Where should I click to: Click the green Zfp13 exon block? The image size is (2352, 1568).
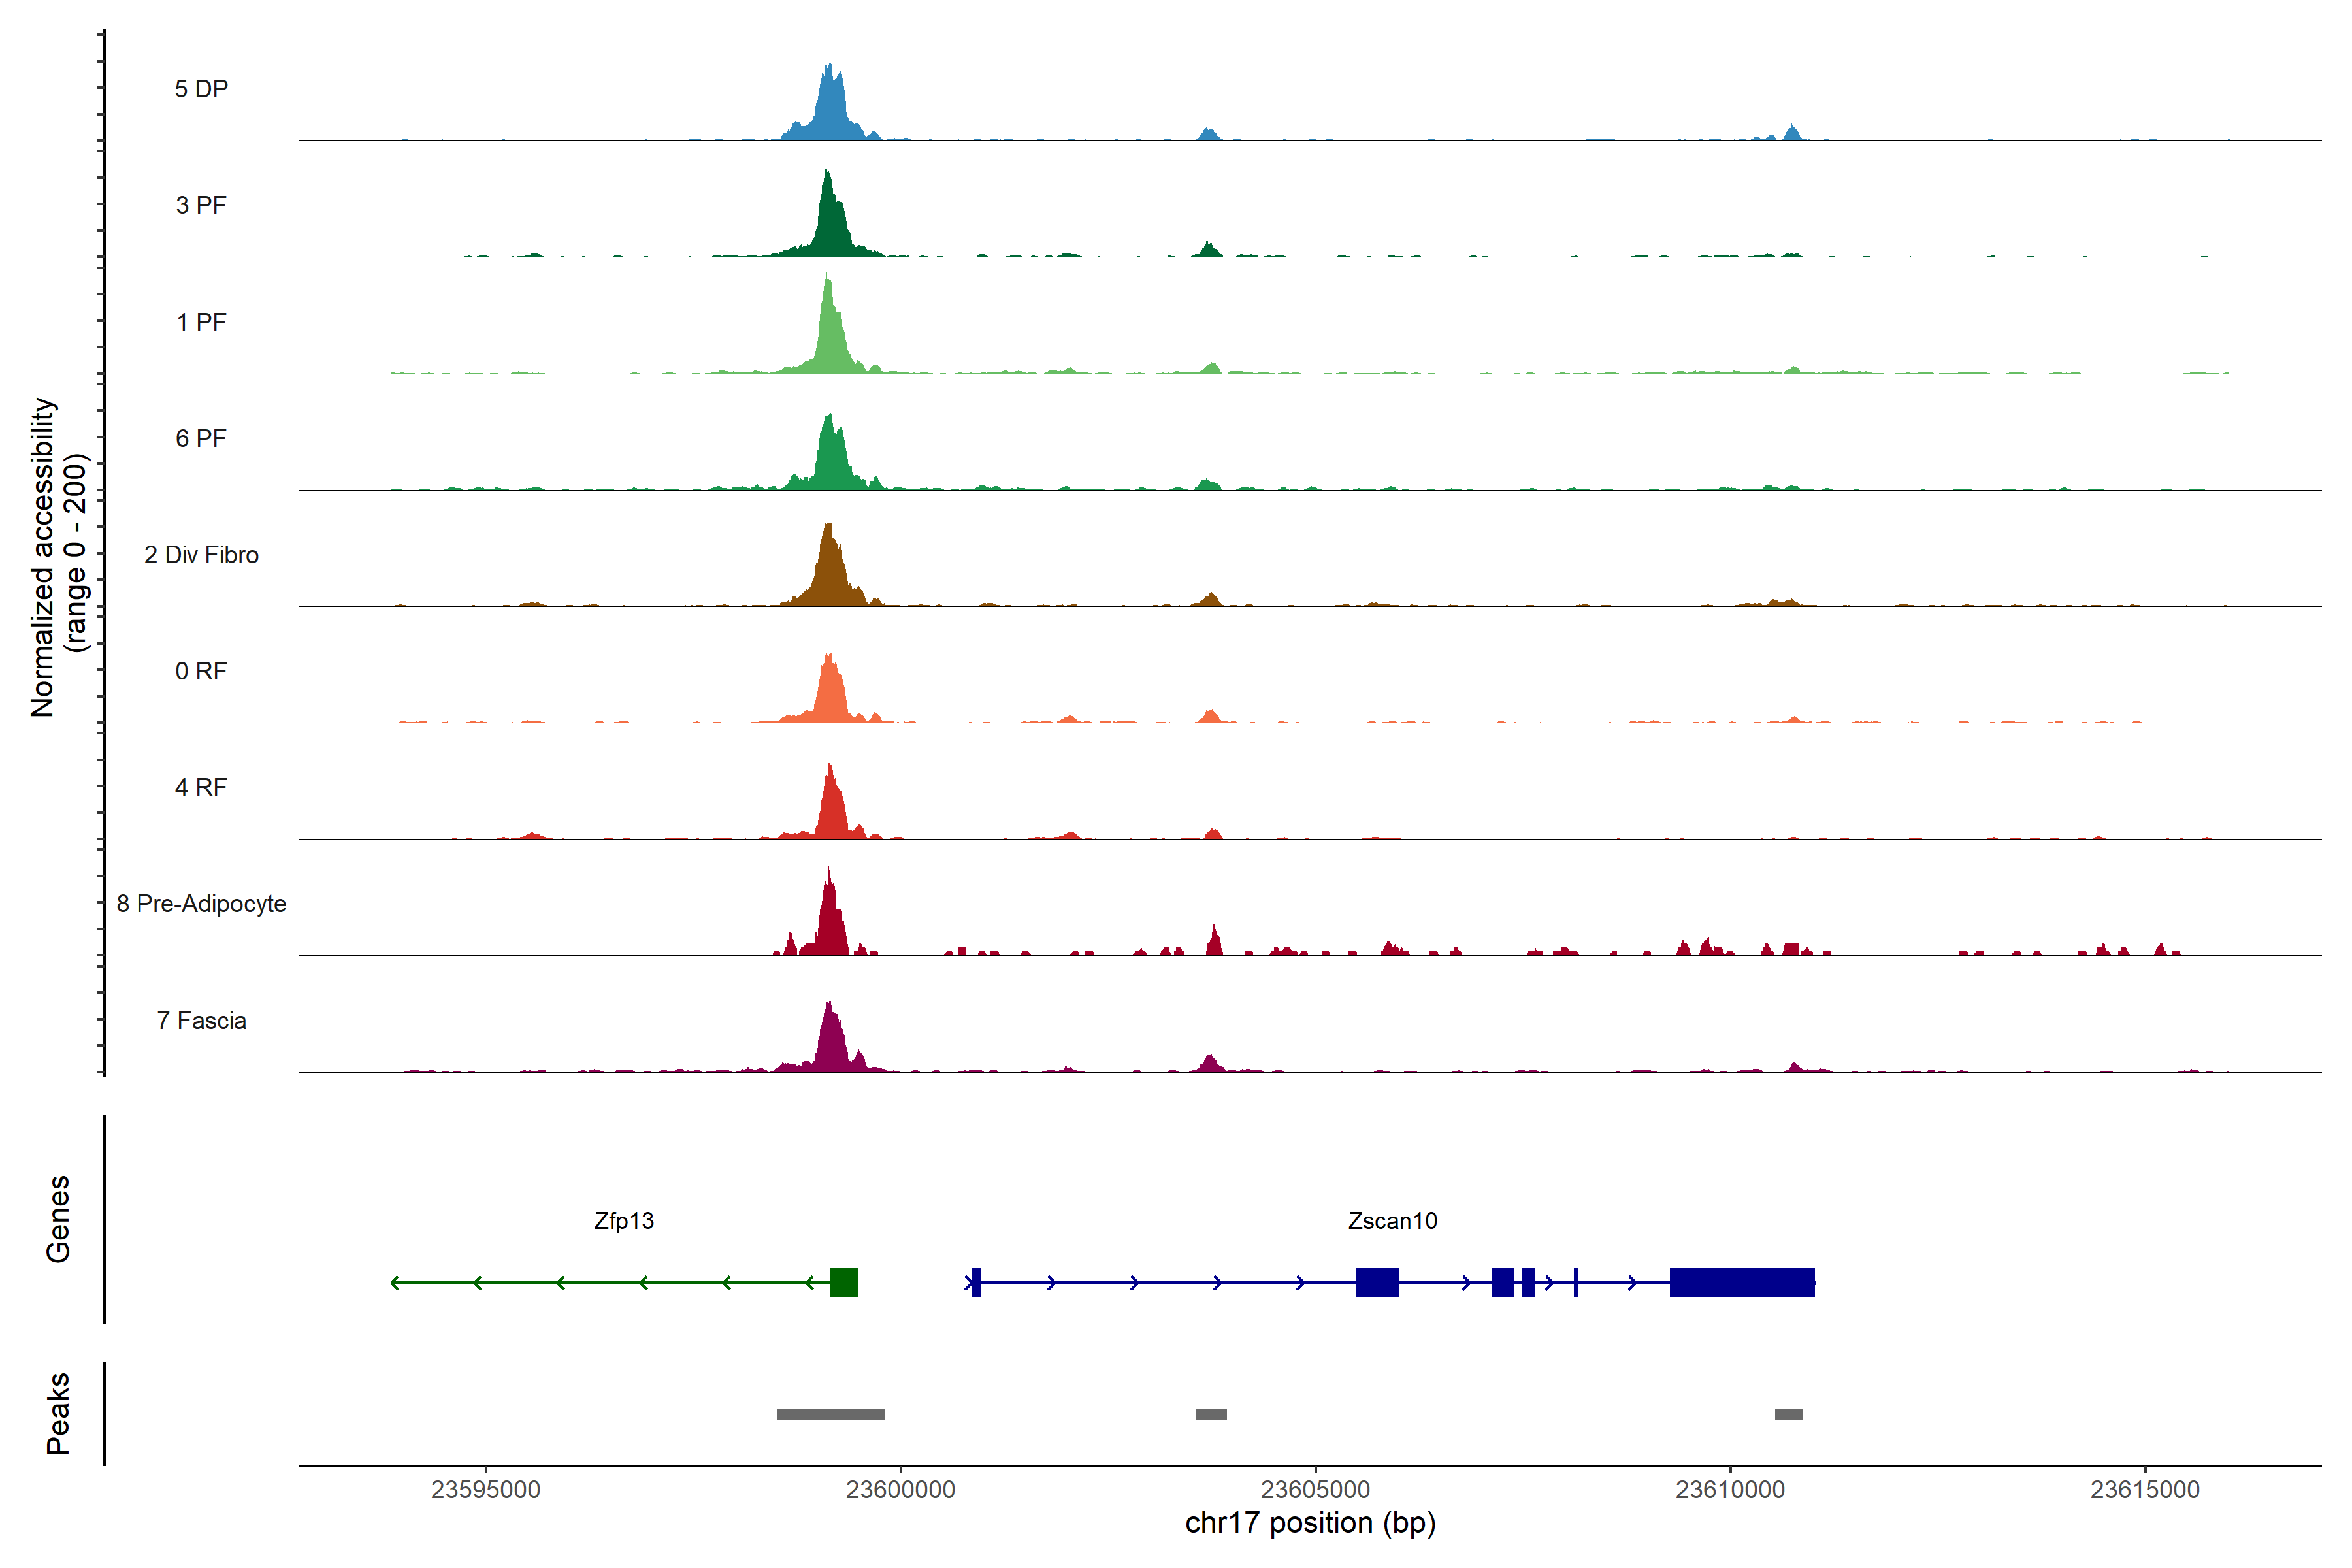(844, 1282)
